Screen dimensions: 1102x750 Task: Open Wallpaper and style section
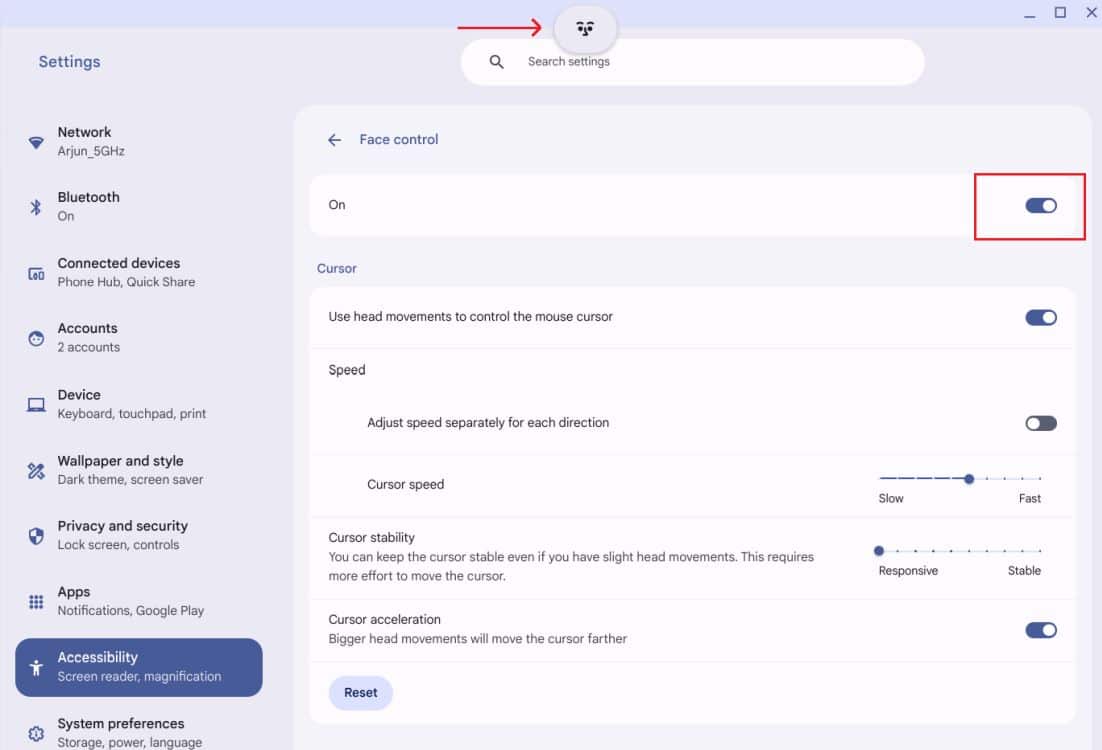click(x=130, y=470)
